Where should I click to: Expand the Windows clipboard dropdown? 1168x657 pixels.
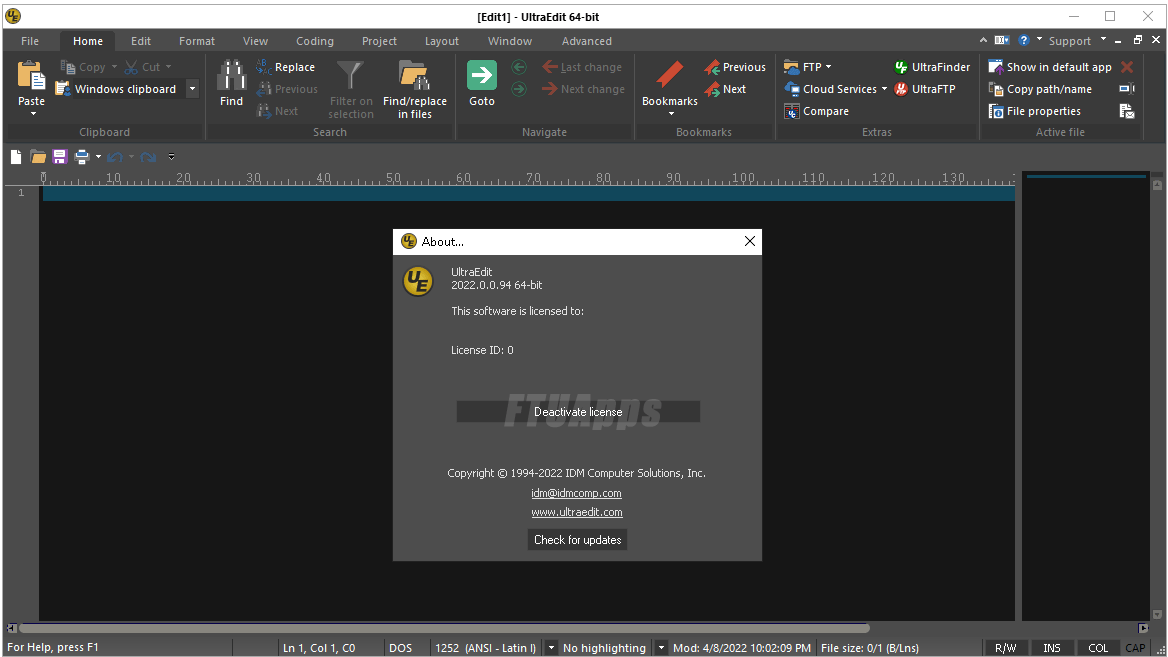click(x=192, y=89)
